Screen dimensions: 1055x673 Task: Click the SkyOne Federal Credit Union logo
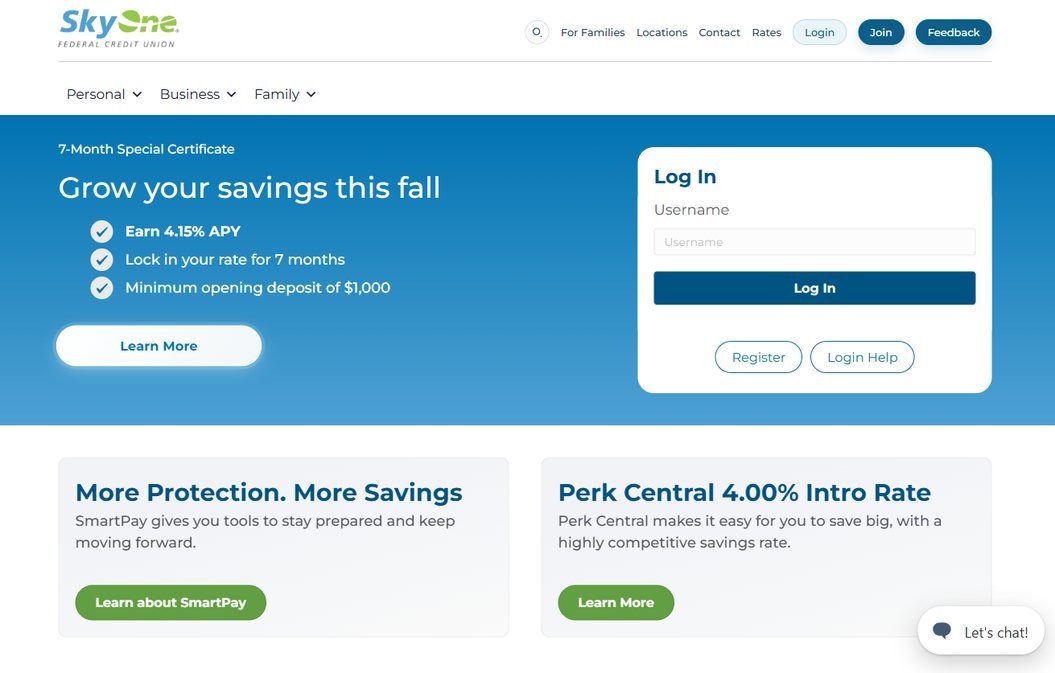tap(118, 28)
